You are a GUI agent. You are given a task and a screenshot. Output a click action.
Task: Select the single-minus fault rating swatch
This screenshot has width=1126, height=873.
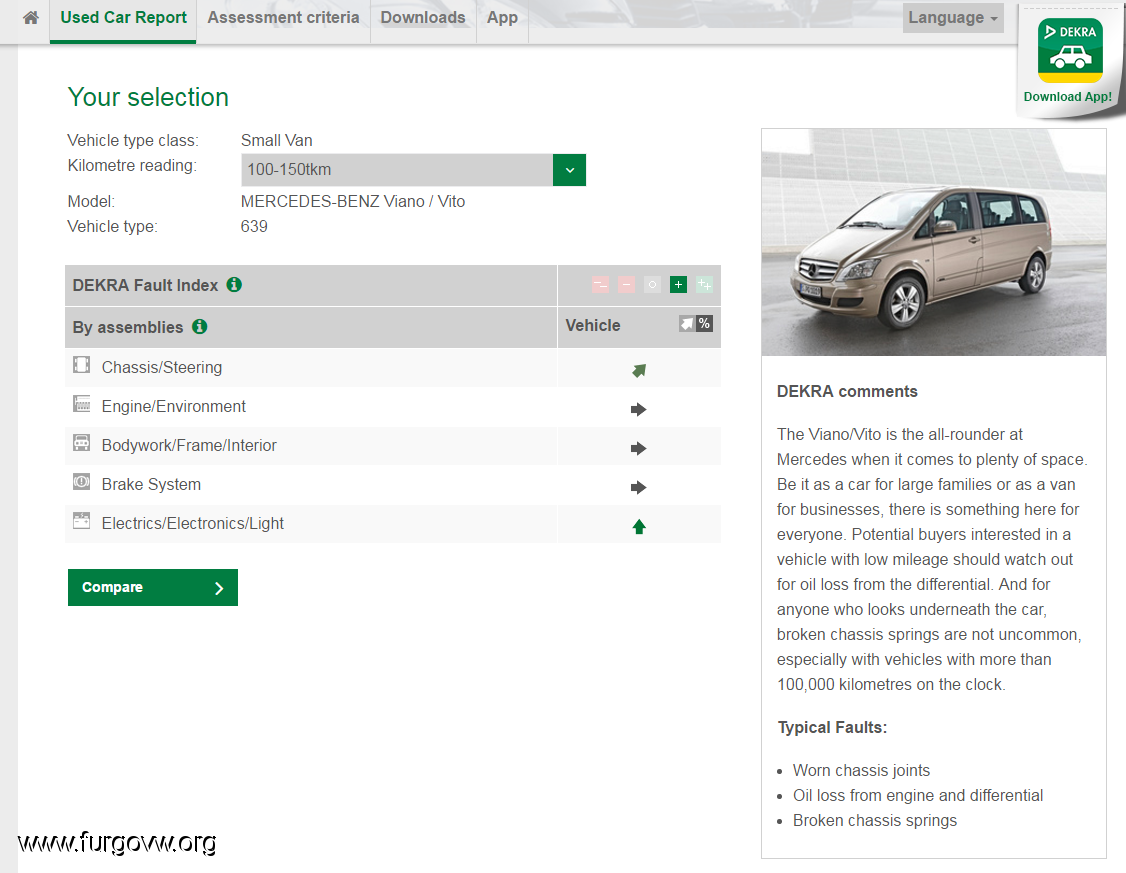[626, 285]
